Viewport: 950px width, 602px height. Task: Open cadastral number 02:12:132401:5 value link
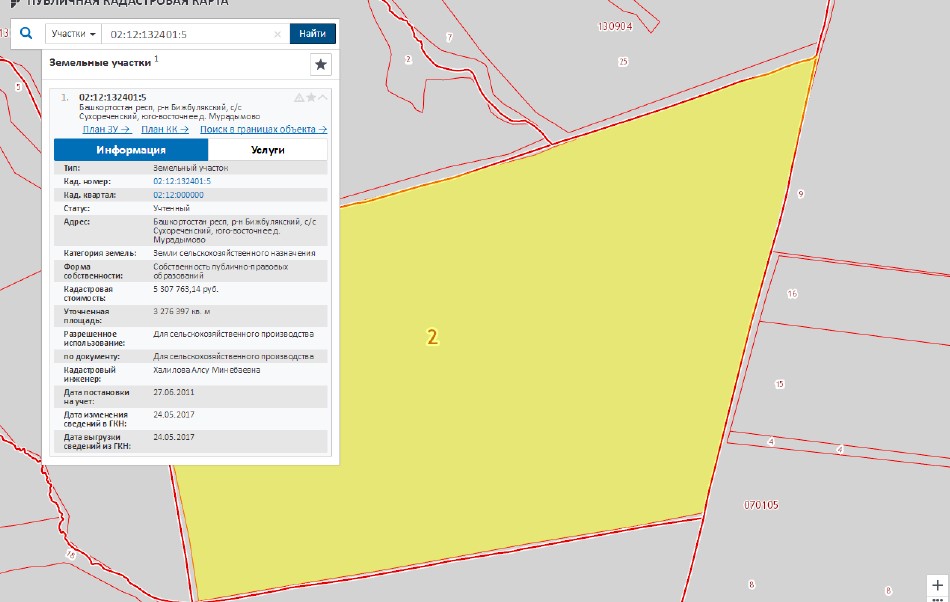[x=182, y=181]
